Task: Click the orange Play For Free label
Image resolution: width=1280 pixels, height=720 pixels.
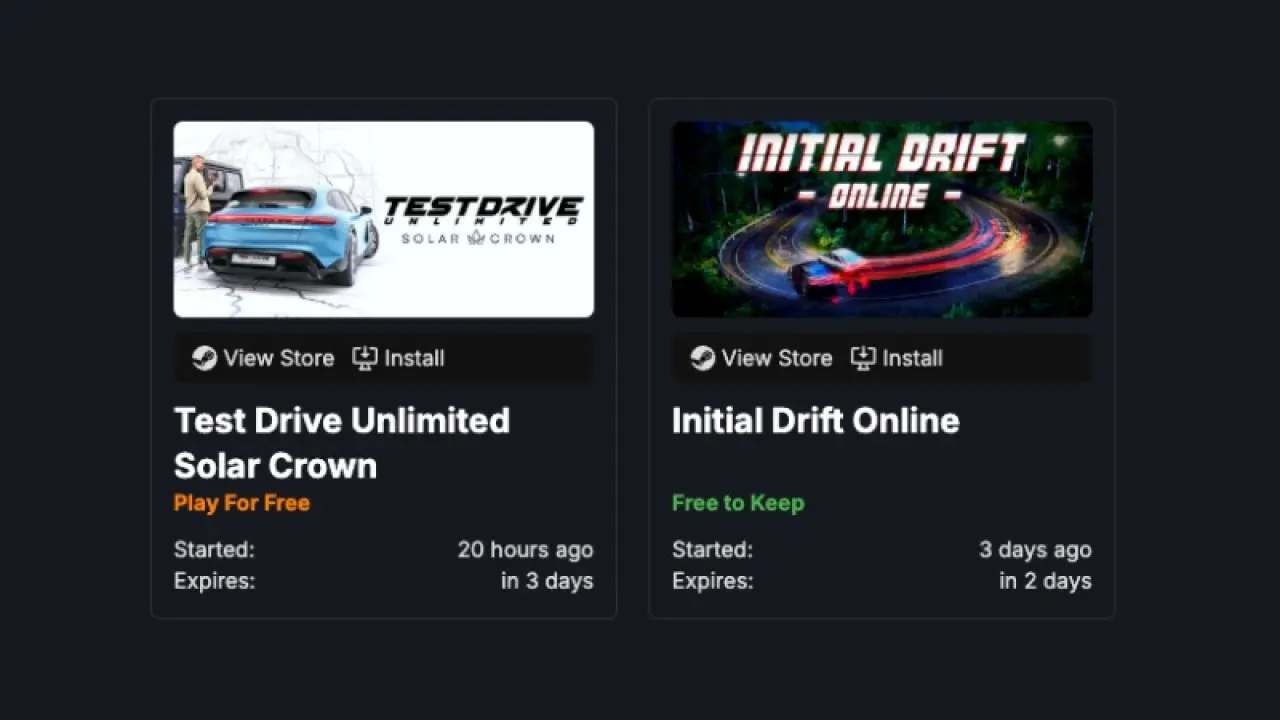Action: (241, 503)
